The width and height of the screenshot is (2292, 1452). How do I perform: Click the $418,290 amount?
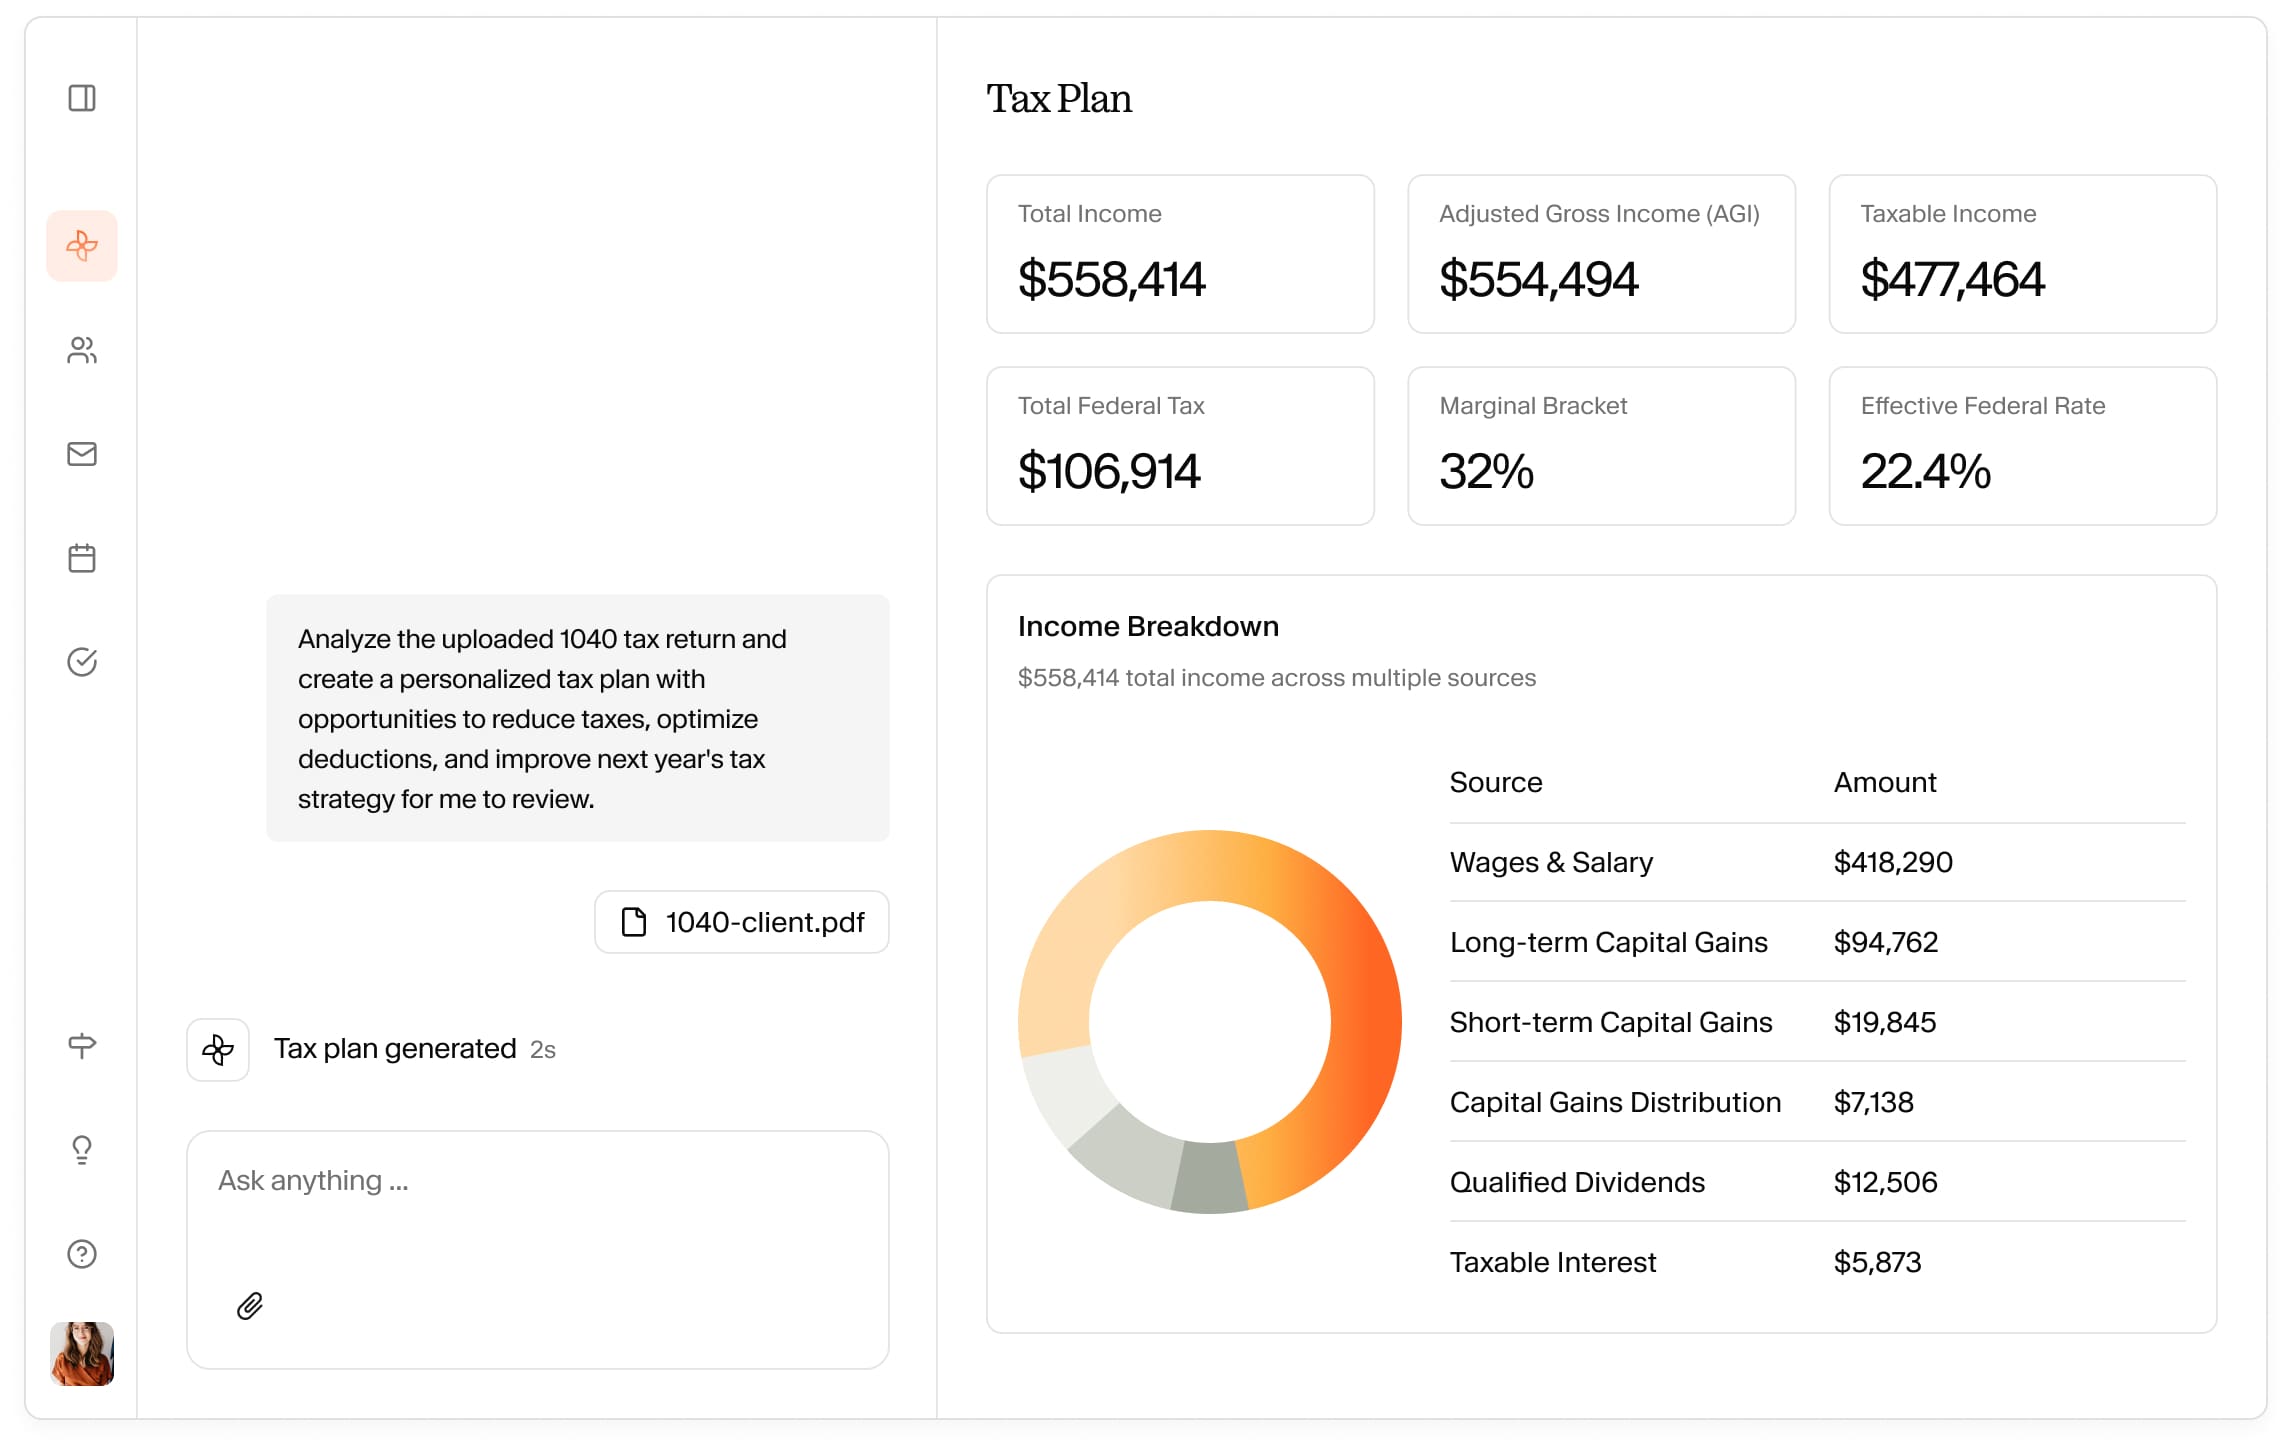[x=1893, y=862]
